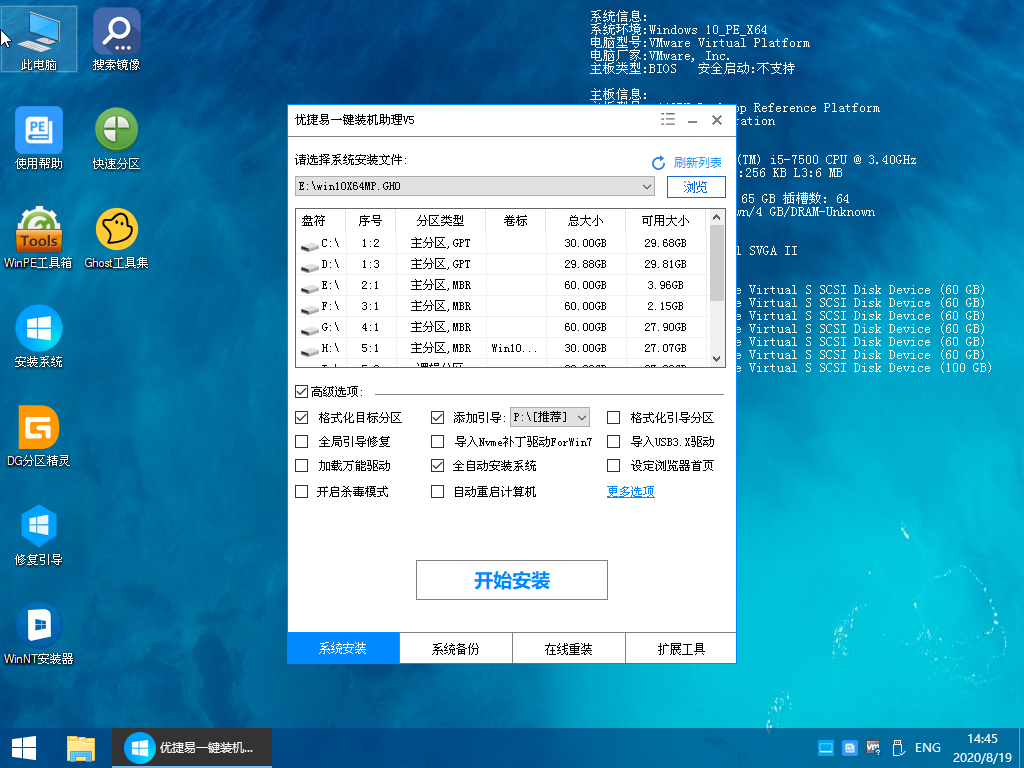The image size is (1024, 768).
Task: Expand the system image file dropdown
Action: 647,186
